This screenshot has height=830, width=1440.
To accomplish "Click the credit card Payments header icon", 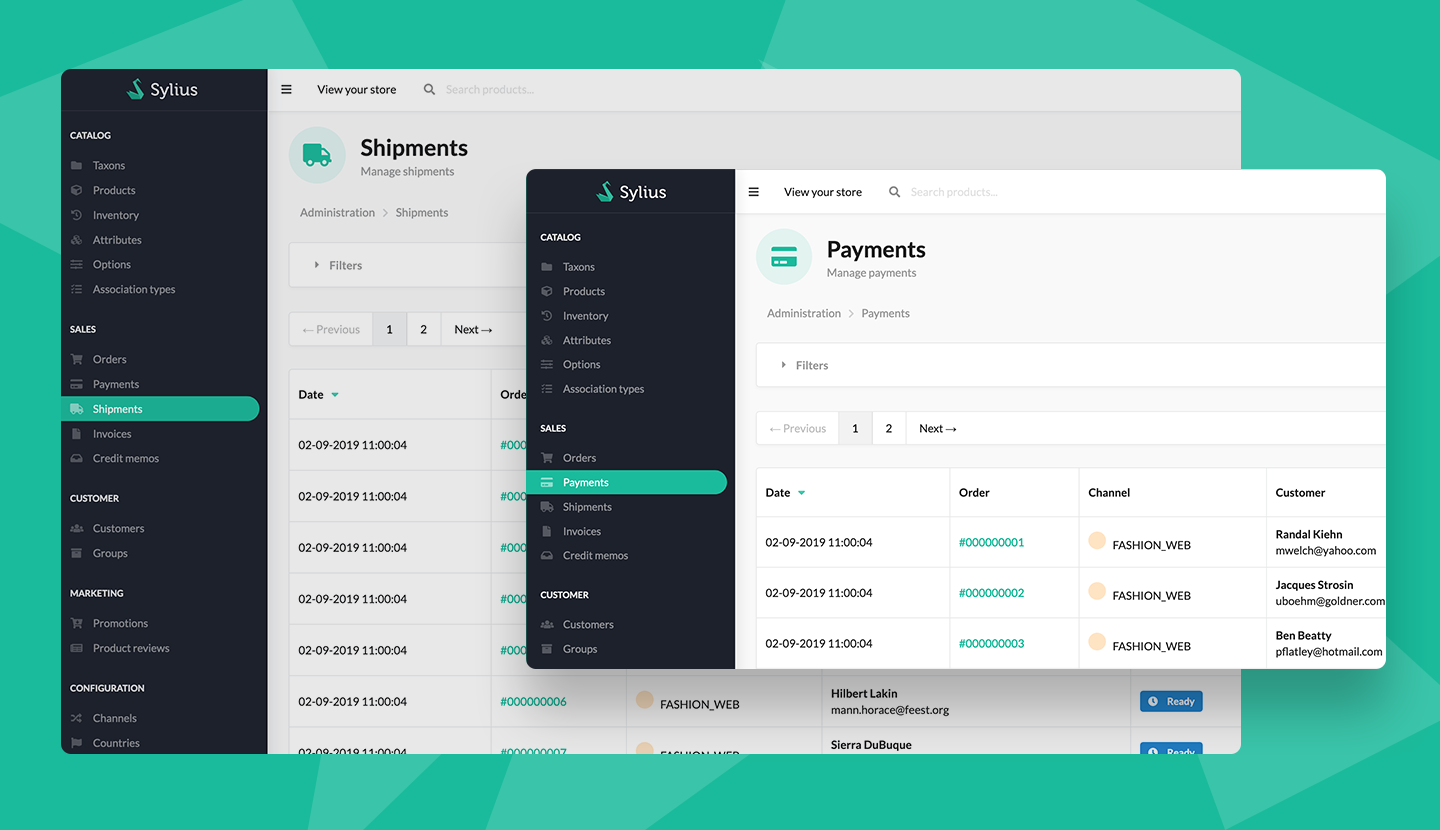I will click(784, 257).
